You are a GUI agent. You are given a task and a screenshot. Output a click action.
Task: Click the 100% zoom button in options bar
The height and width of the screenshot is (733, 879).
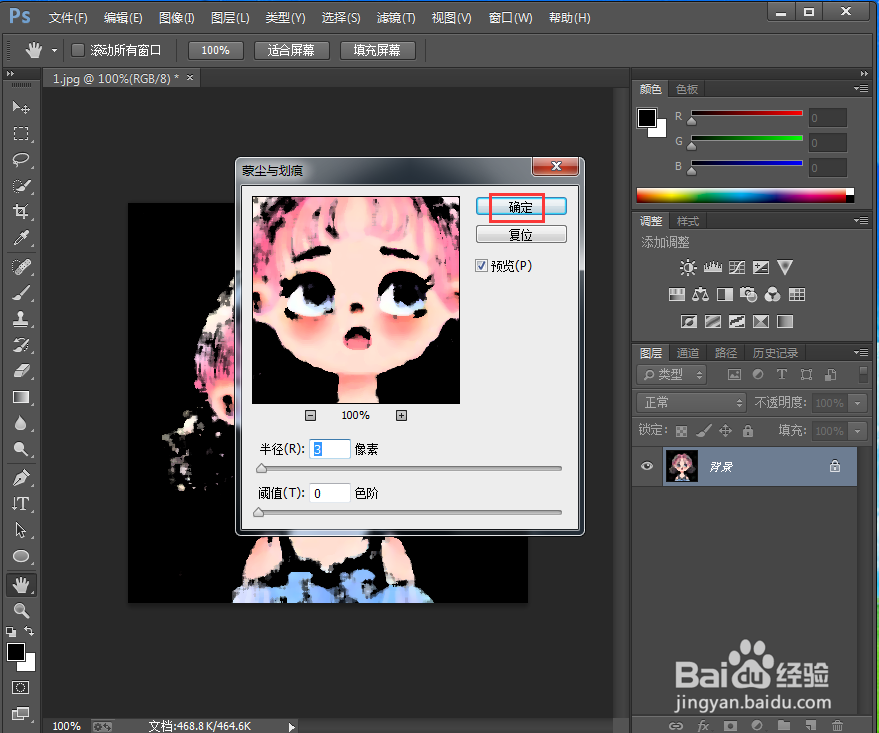[215, 50]
